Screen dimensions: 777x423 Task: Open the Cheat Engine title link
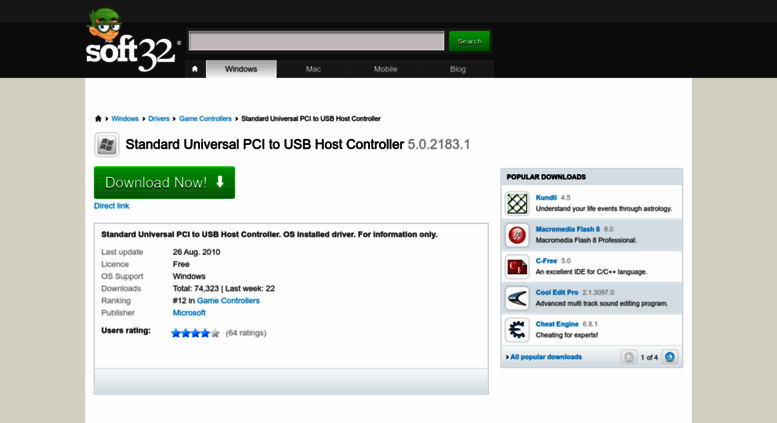[x=557, y=324]
